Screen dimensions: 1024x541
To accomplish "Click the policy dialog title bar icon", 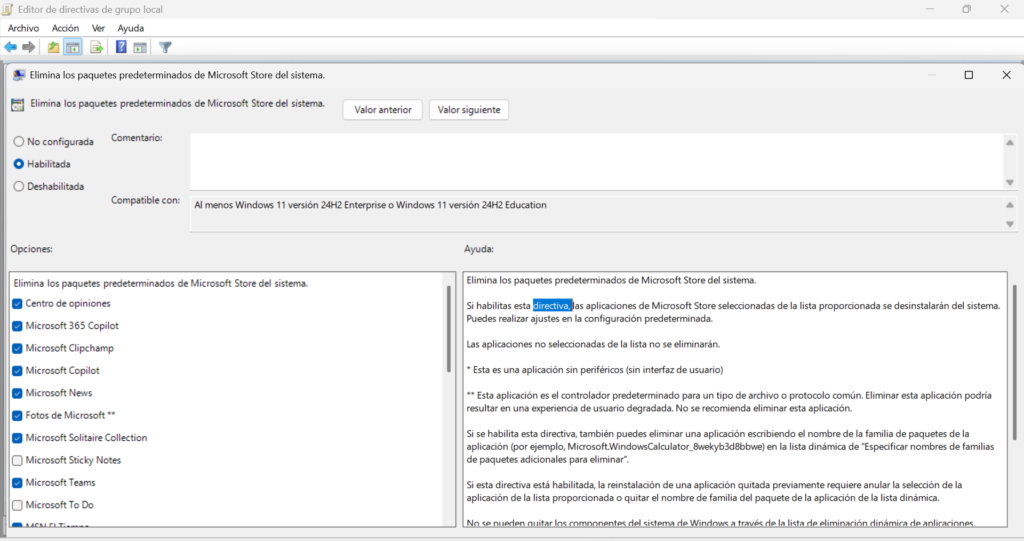I will pos(19,75).
